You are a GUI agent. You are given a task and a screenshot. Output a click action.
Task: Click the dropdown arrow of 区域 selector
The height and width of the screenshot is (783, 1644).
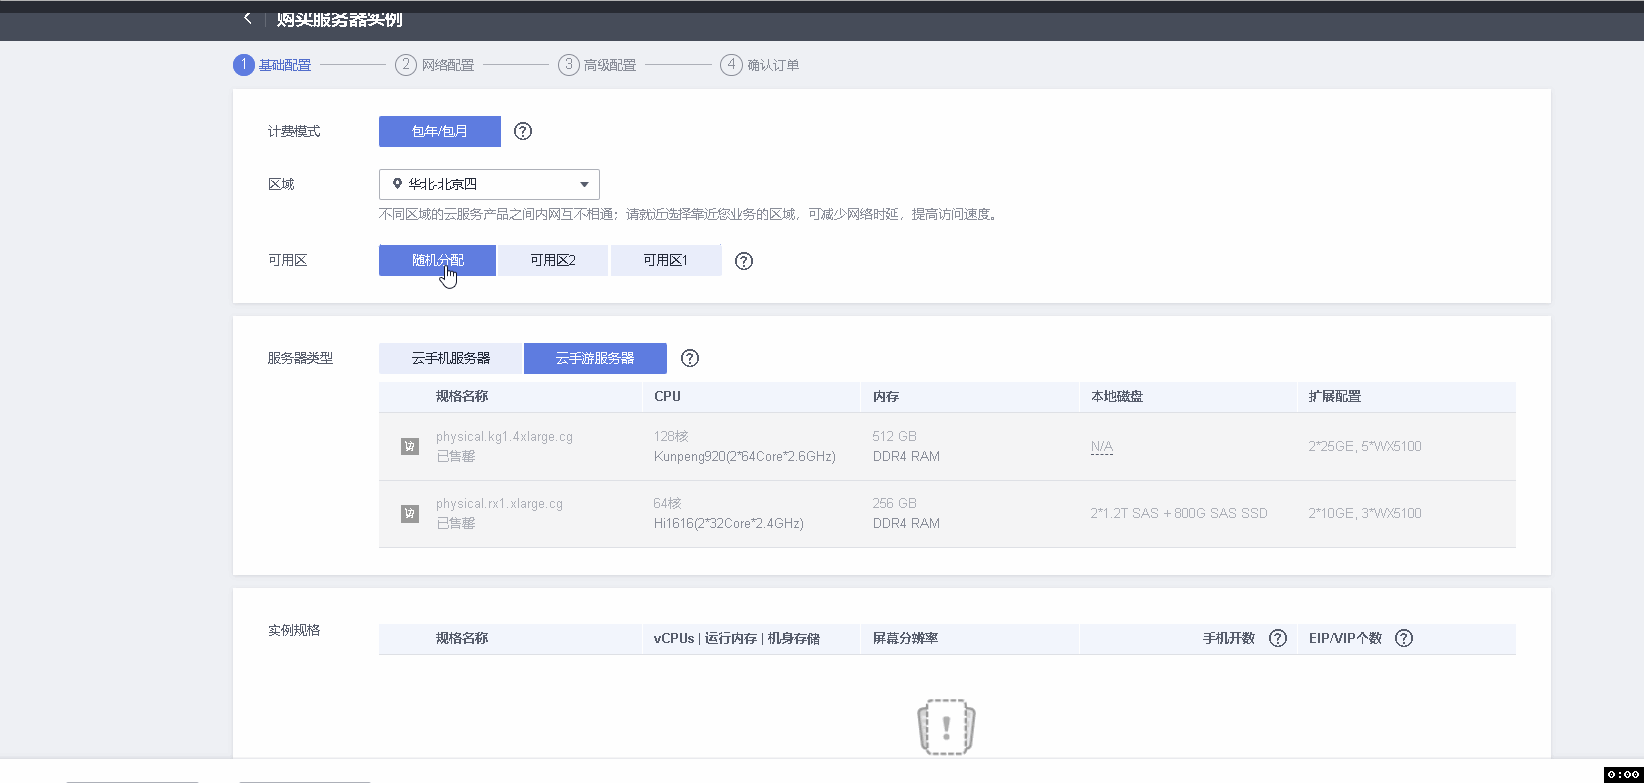tap(584, 185)
